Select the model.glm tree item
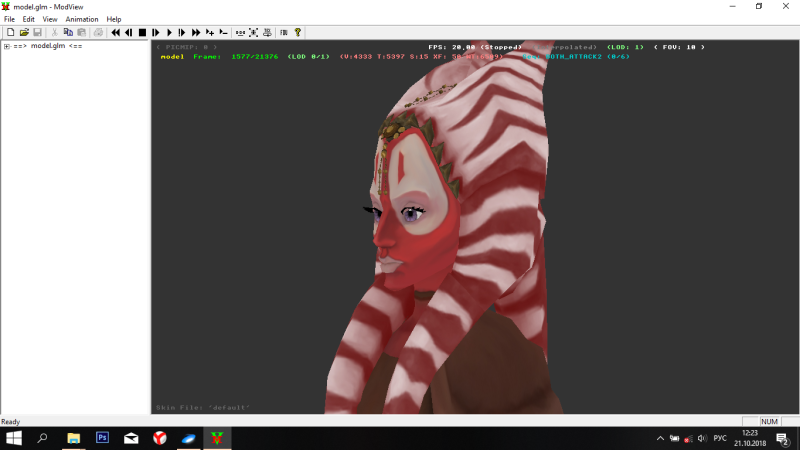800x450 pixels. click(x=47, y=46)
